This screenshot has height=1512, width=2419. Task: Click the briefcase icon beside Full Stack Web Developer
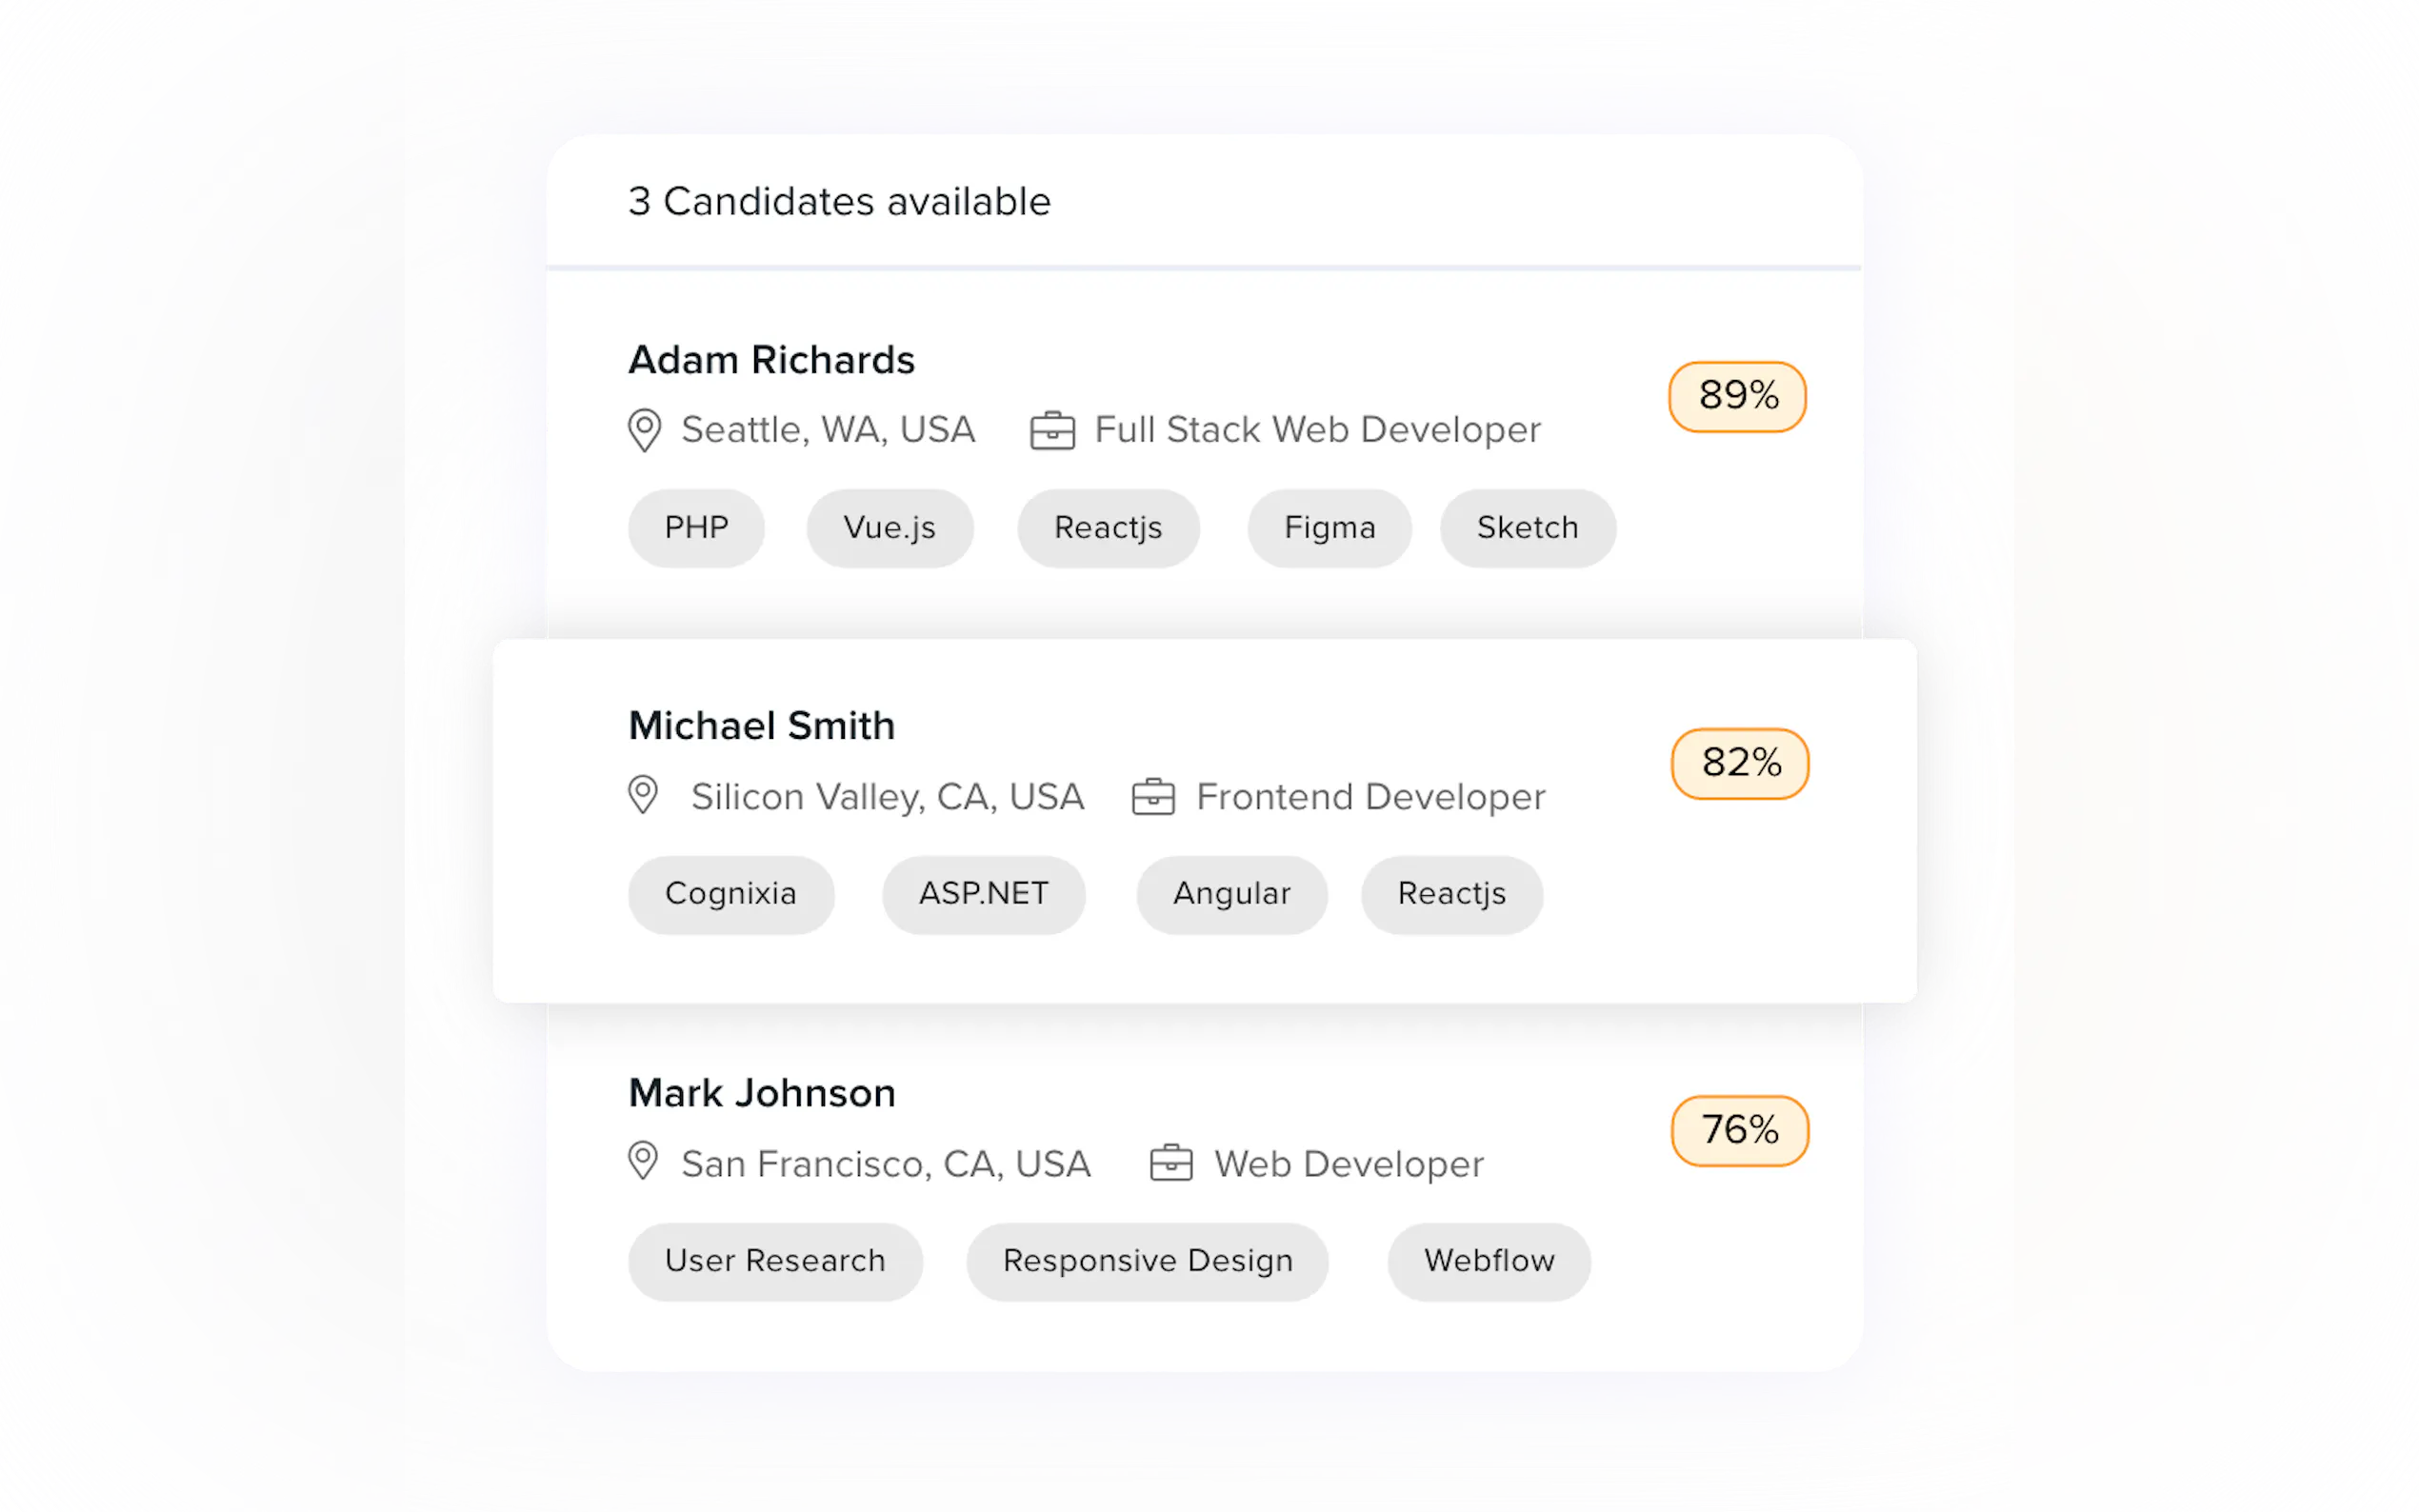(1052, 431)
